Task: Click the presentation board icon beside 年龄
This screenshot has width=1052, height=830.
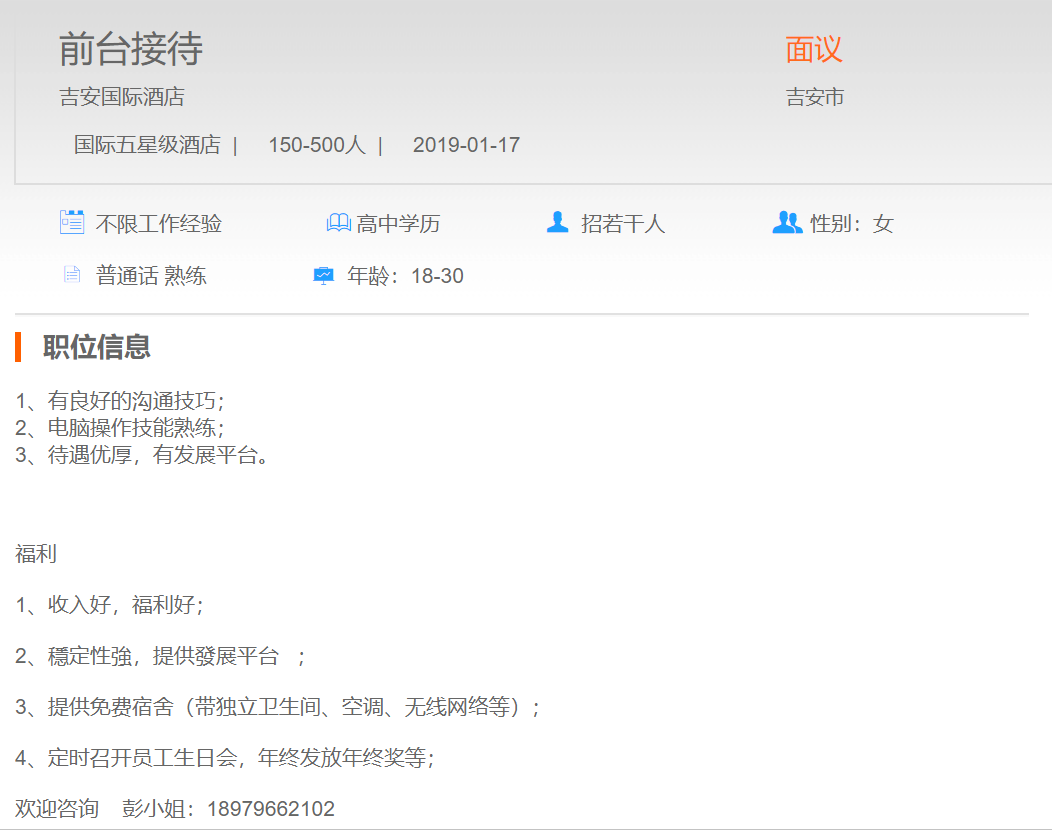Action: click(323, 276)
